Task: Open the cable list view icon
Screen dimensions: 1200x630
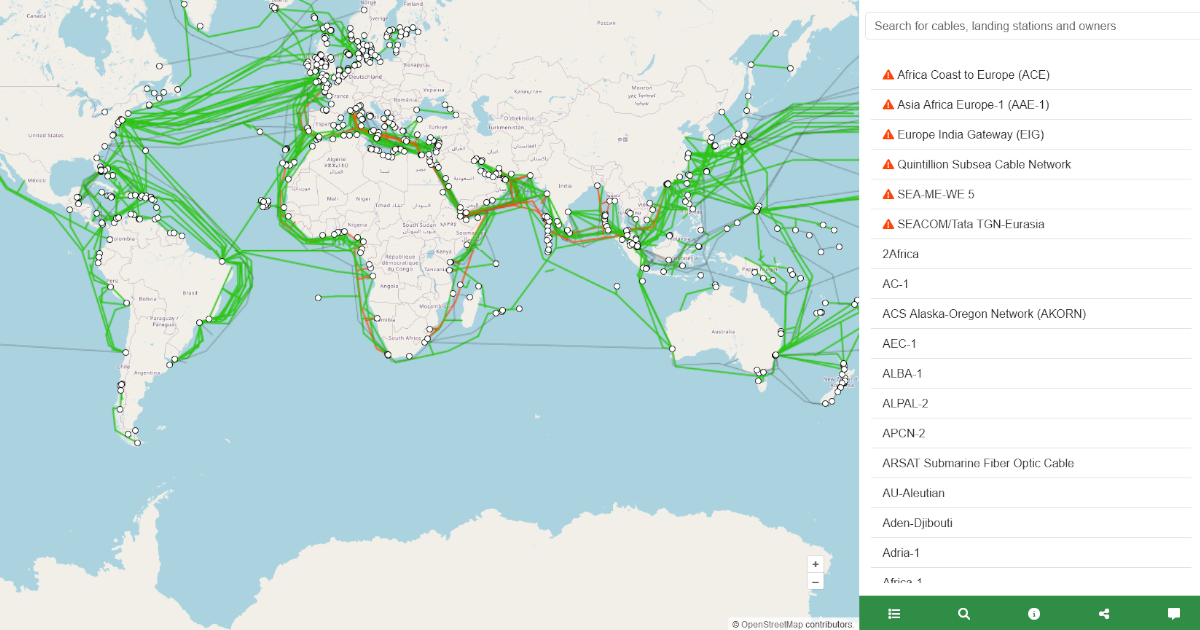Action: tap(893, 613)
